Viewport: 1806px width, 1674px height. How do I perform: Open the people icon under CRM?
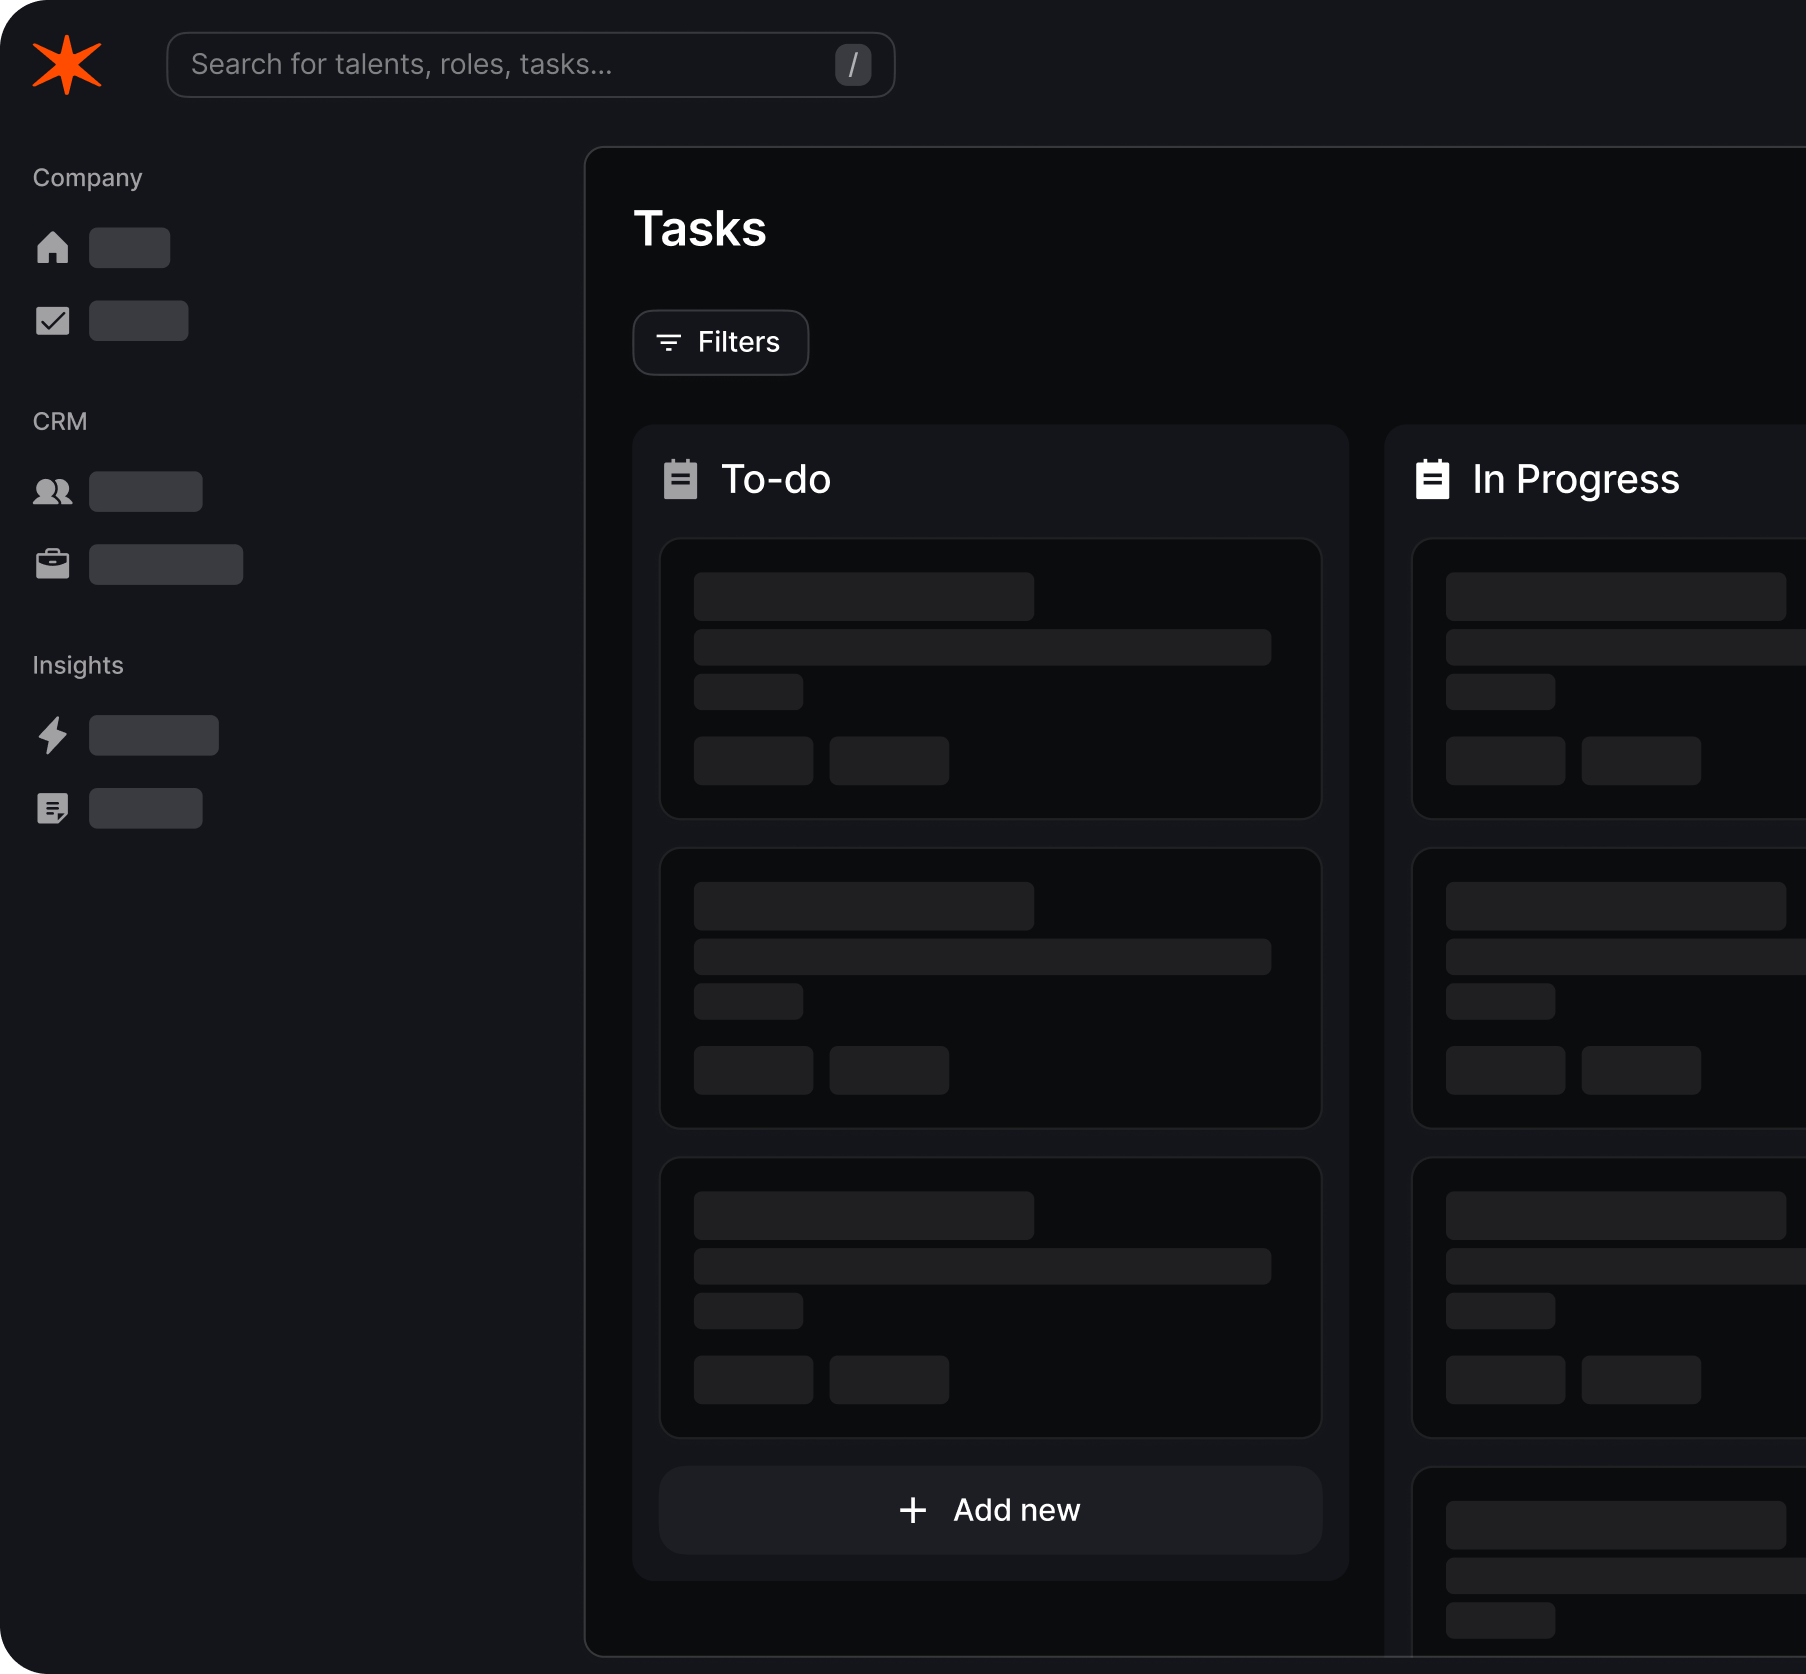click(52, 491)
